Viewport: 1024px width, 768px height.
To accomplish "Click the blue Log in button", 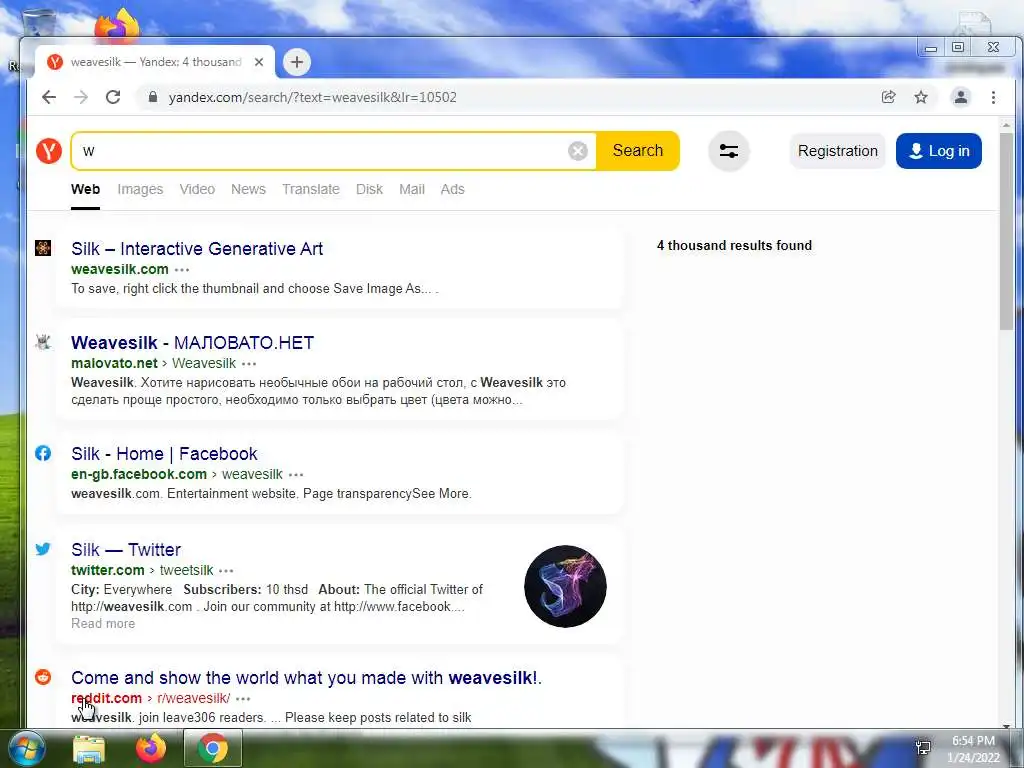I will click(938, 151).
